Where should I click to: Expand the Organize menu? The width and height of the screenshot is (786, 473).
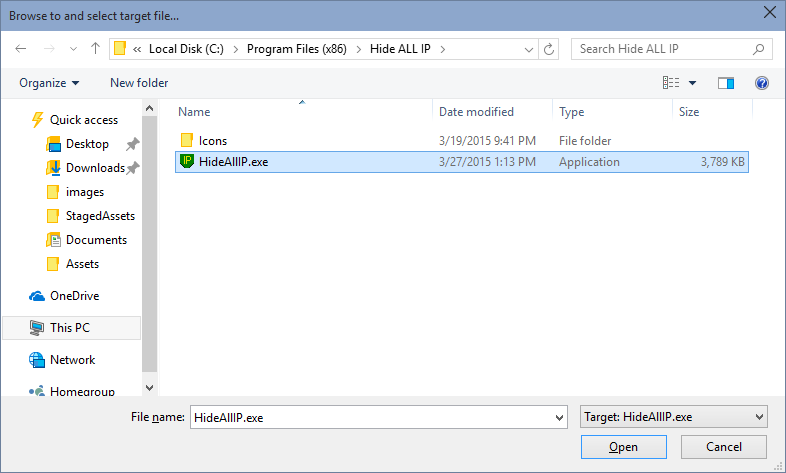[x=49, y=83]
